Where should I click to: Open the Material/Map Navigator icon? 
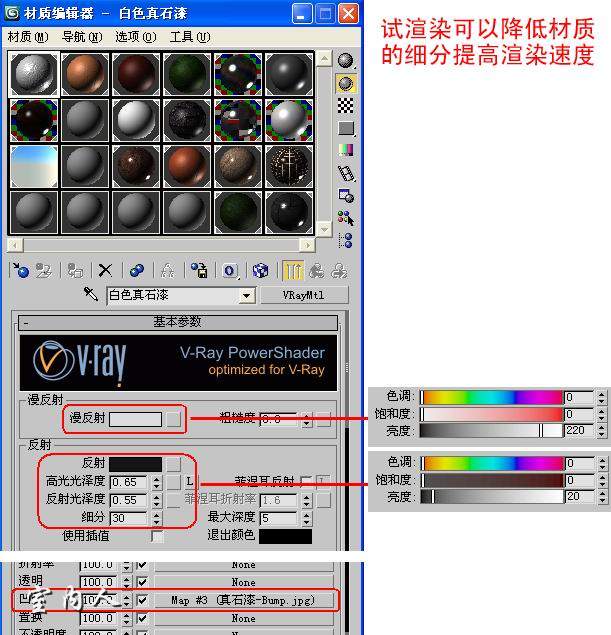(x=345, y=241)
